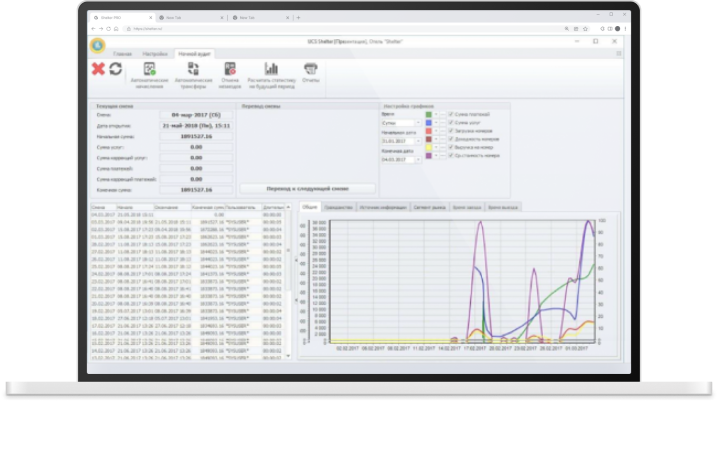
Task: Click the zoom magnifier icon in address bar
Action: pyautogui.click(x=567, y=29)
